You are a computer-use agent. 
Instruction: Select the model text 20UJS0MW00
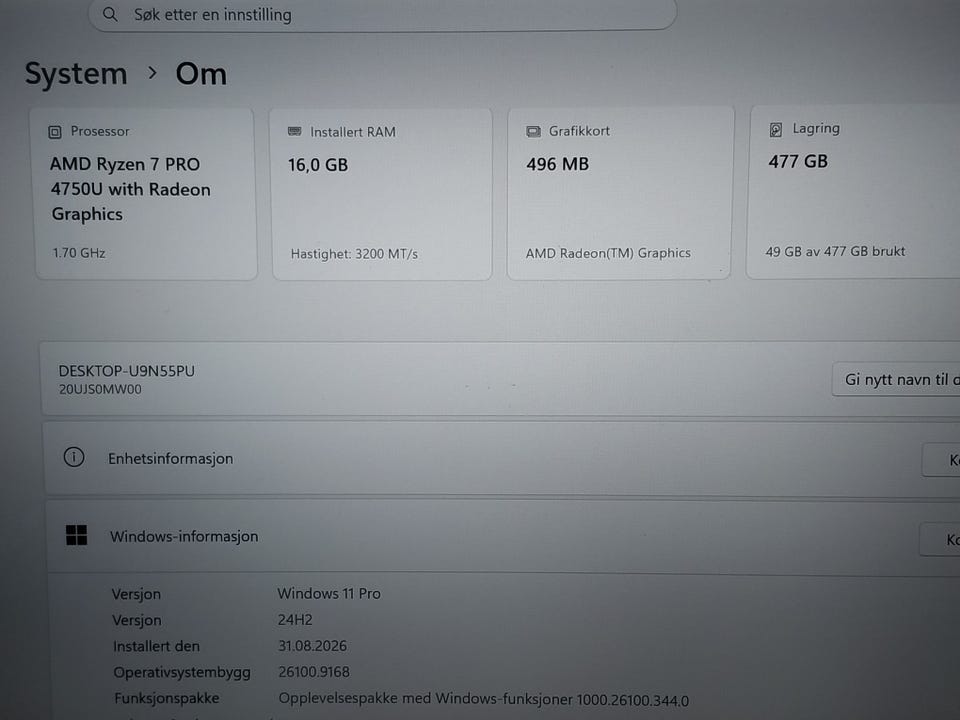tap(100, 389)
